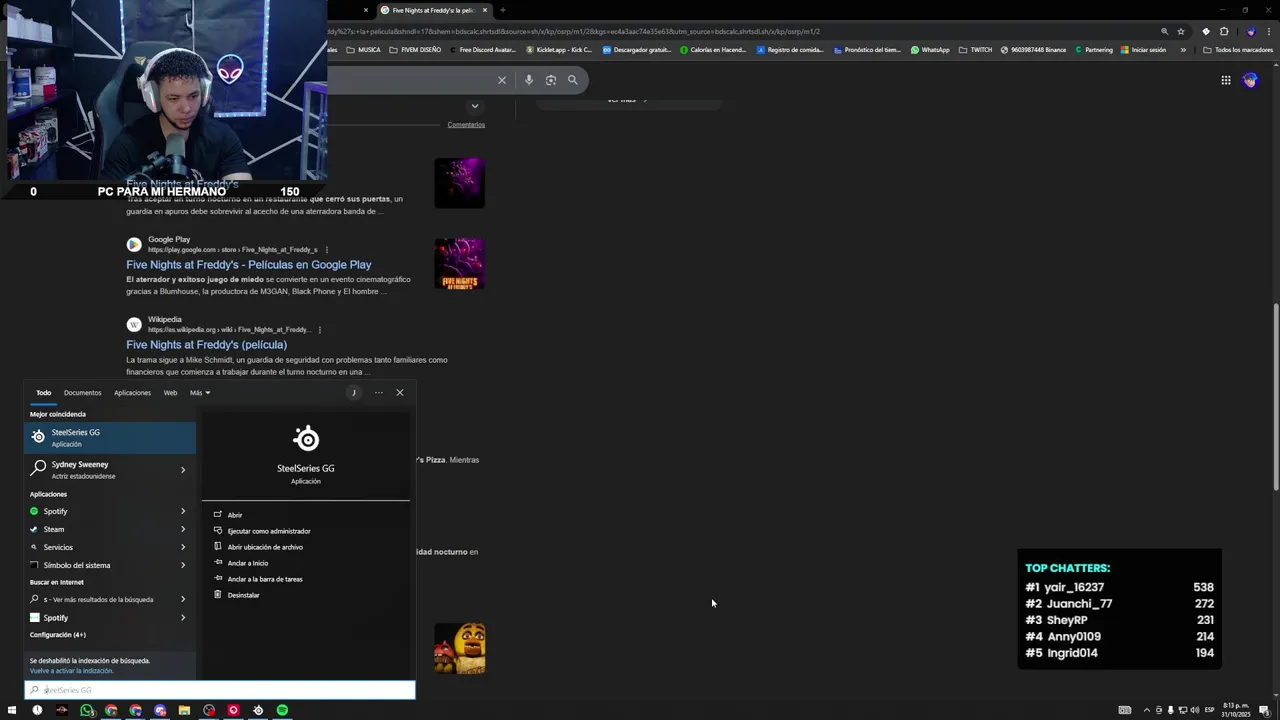Screen dimensions: 1280x720
Task: Switch to the Todo search tab
Action: click(44, 393)
